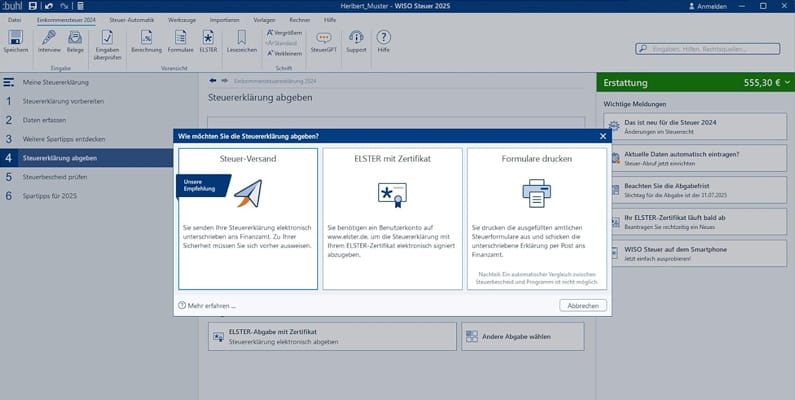
Task: Click the Mehr erfahren link
Action: [211, 305]
